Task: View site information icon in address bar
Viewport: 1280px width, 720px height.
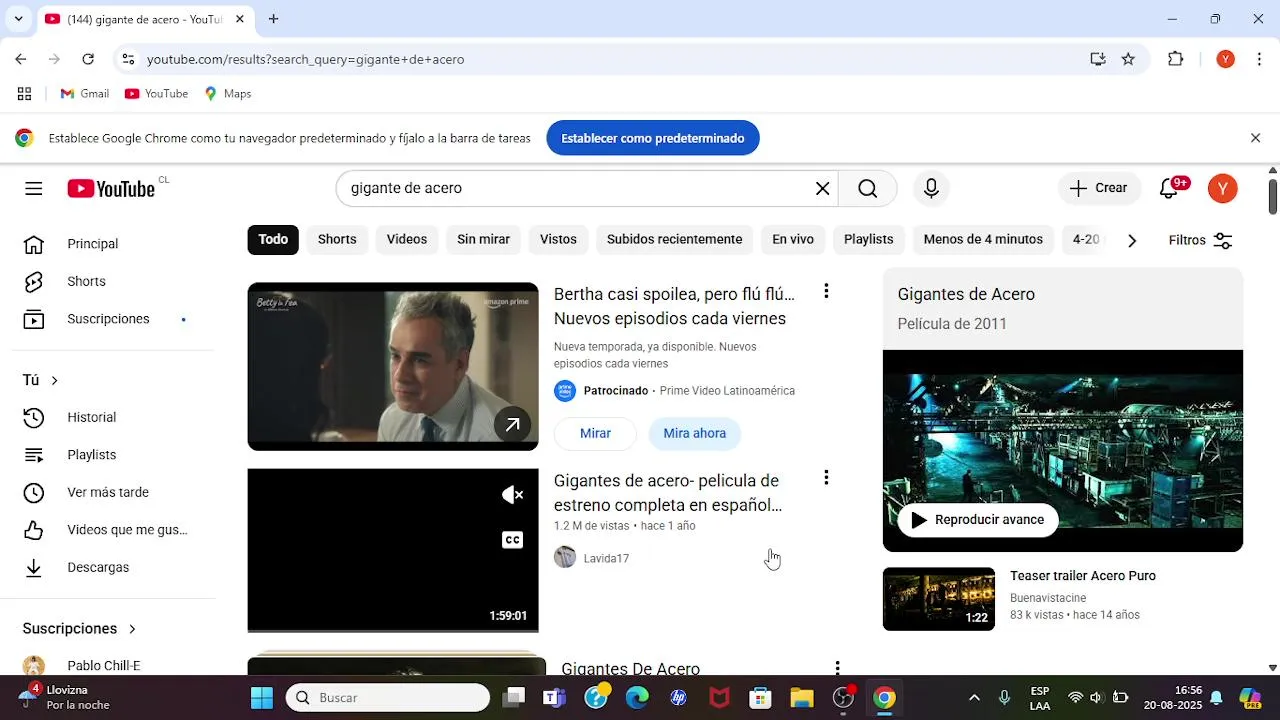Action: pos(128,59)
